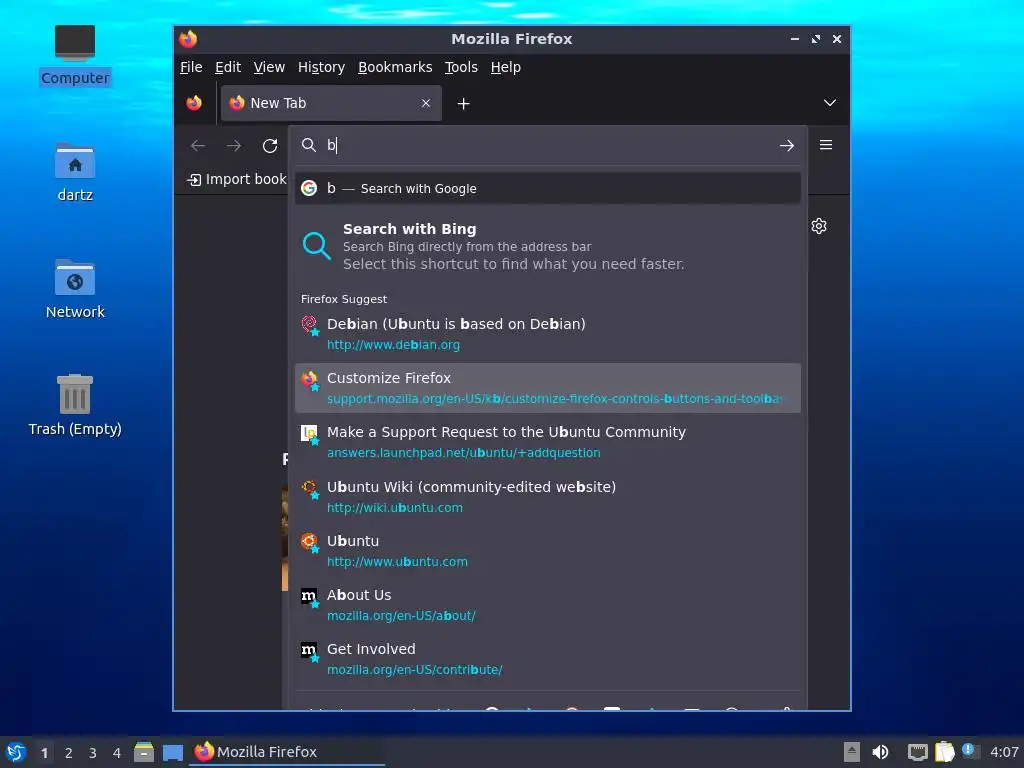The width and height of the screenshot is (1024, 768).
Task: Click the address bar text field
Action: click(549, 145)
